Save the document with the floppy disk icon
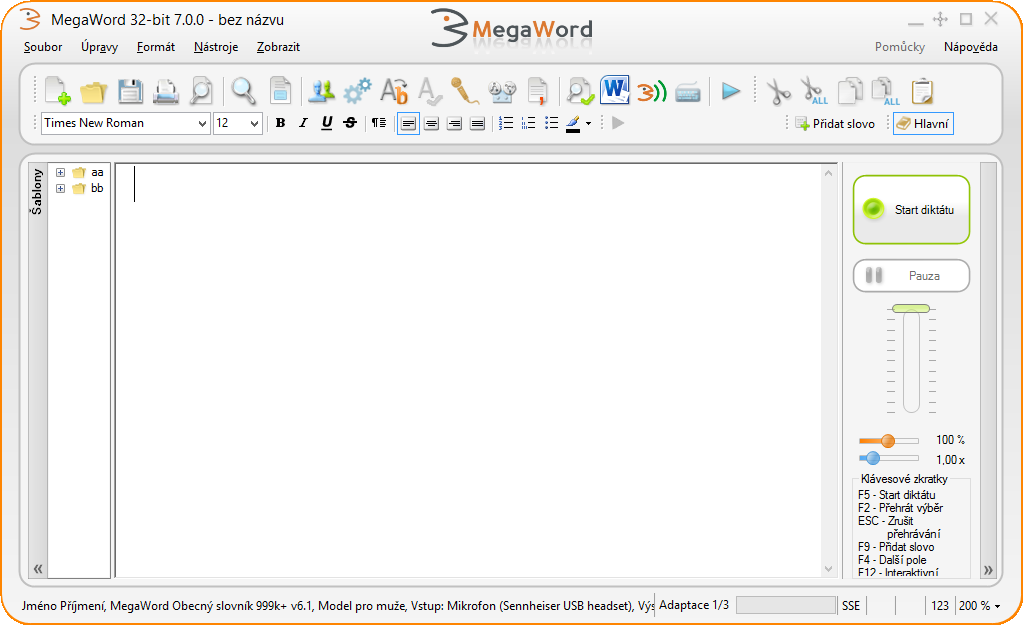 click(x=130, y=91)
